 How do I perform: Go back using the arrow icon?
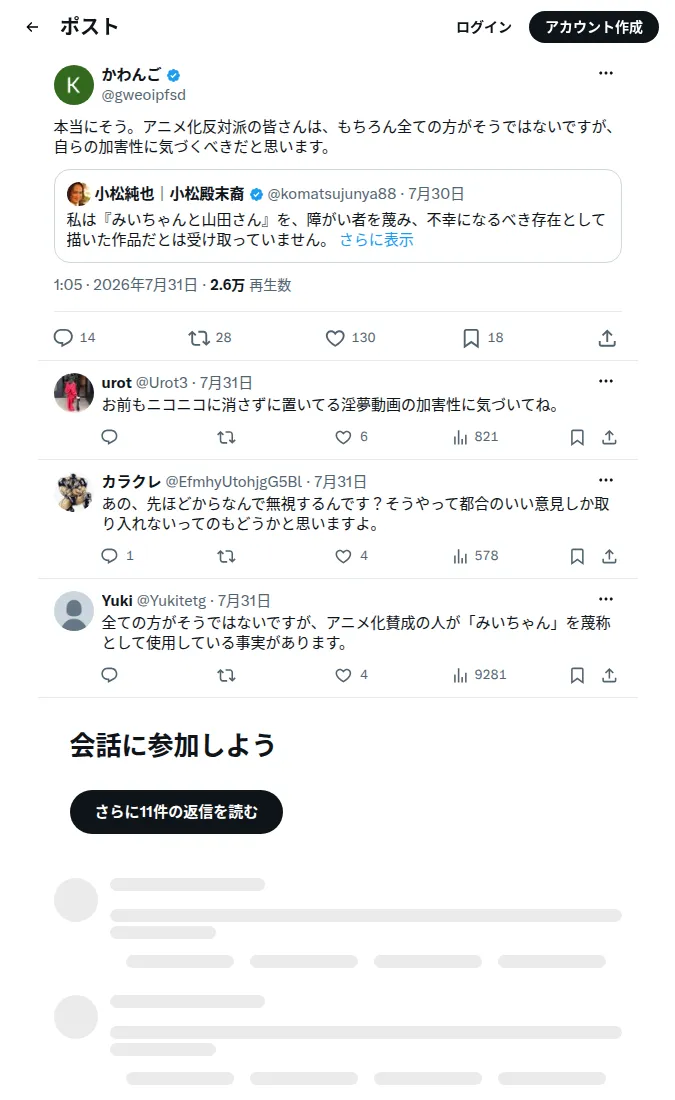pyautogui.click(x=32, y=27)
